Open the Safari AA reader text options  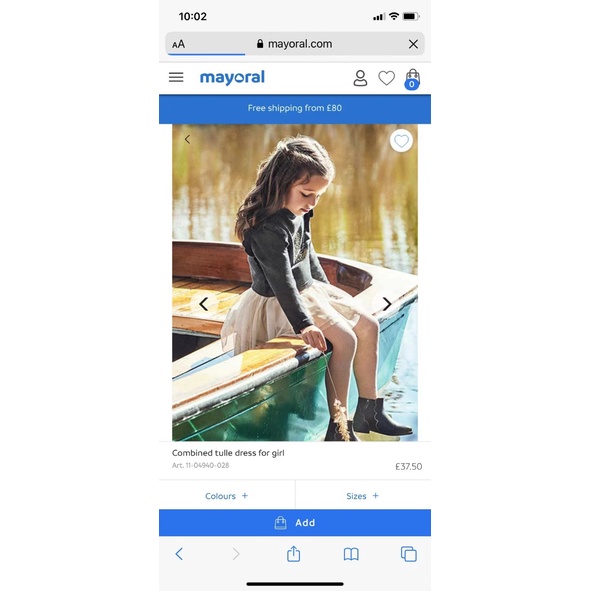coord(178,44)
